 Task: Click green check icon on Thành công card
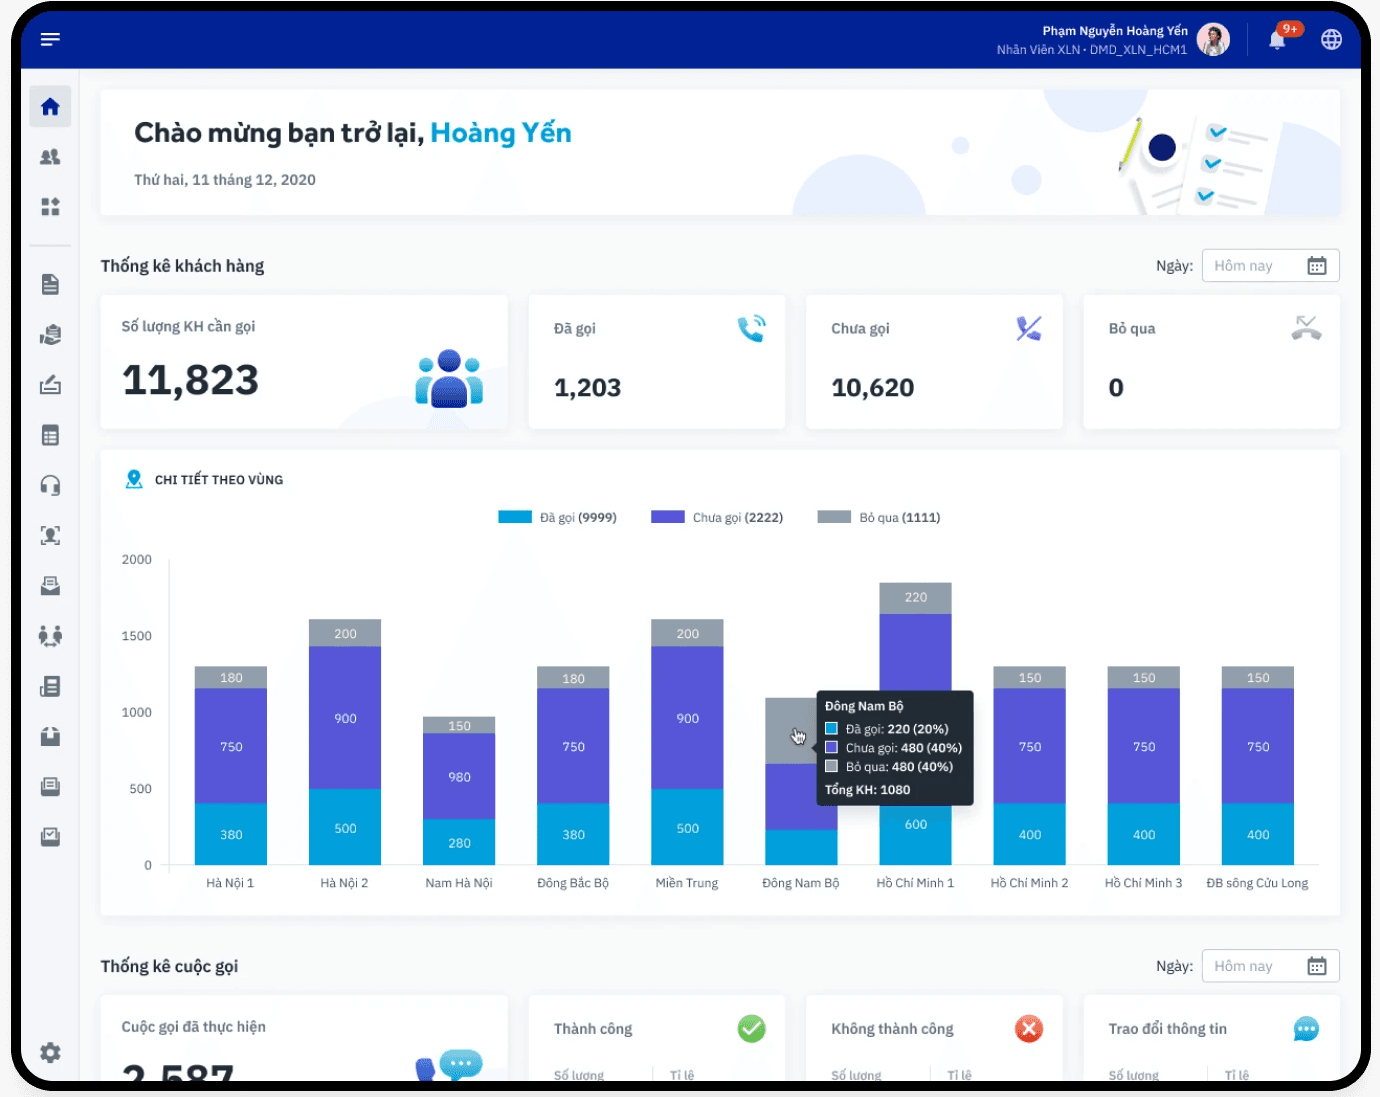[751, 1028]
